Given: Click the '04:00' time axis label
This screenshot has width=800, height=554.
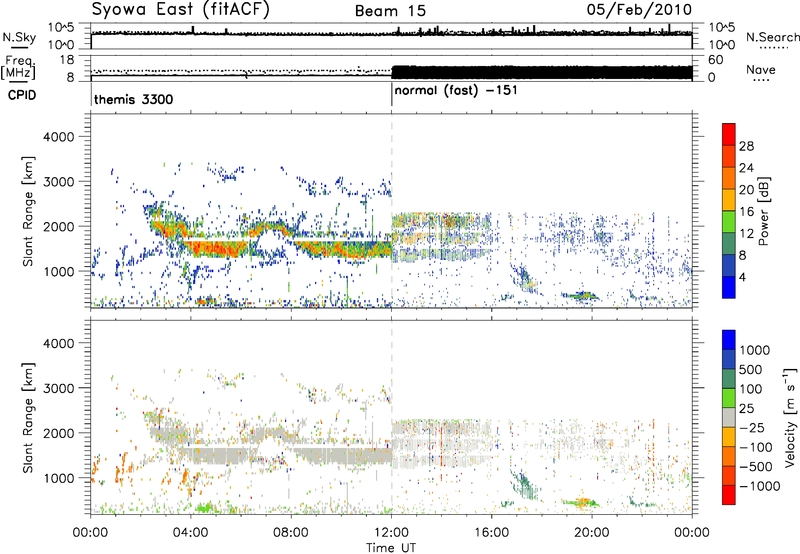Looking at the screenshot, I should [x=190, y=533].
